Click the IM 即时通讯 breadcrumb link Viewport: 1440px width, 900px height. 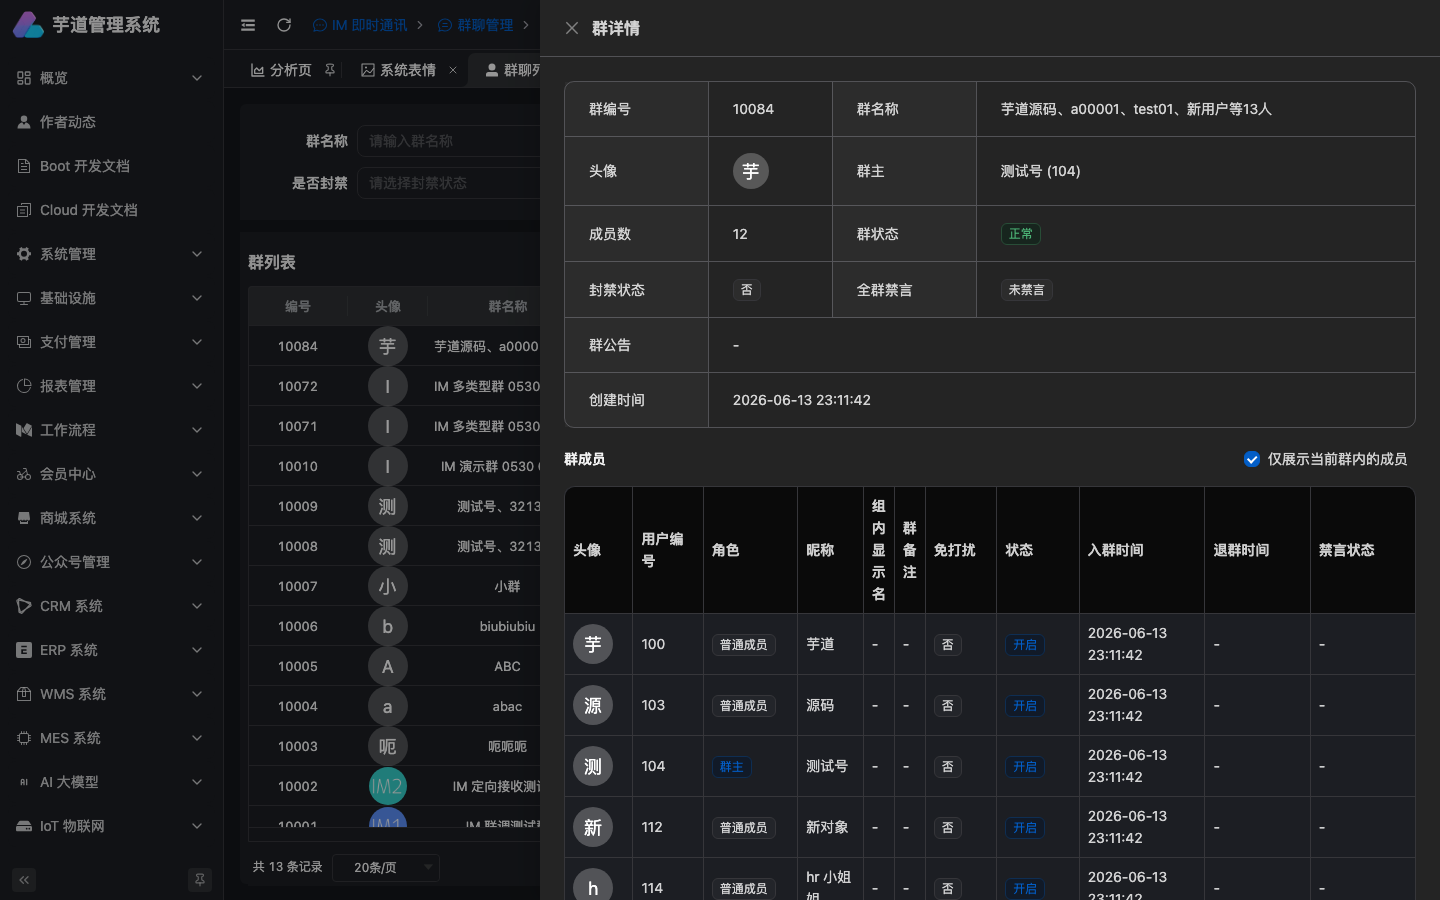click(x=360, y=25)
